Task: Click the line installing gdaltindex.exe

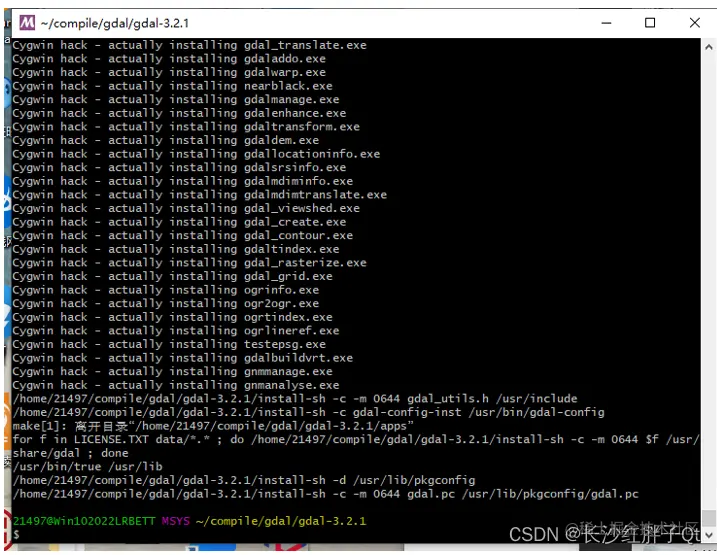Action: tap(176, 249)
